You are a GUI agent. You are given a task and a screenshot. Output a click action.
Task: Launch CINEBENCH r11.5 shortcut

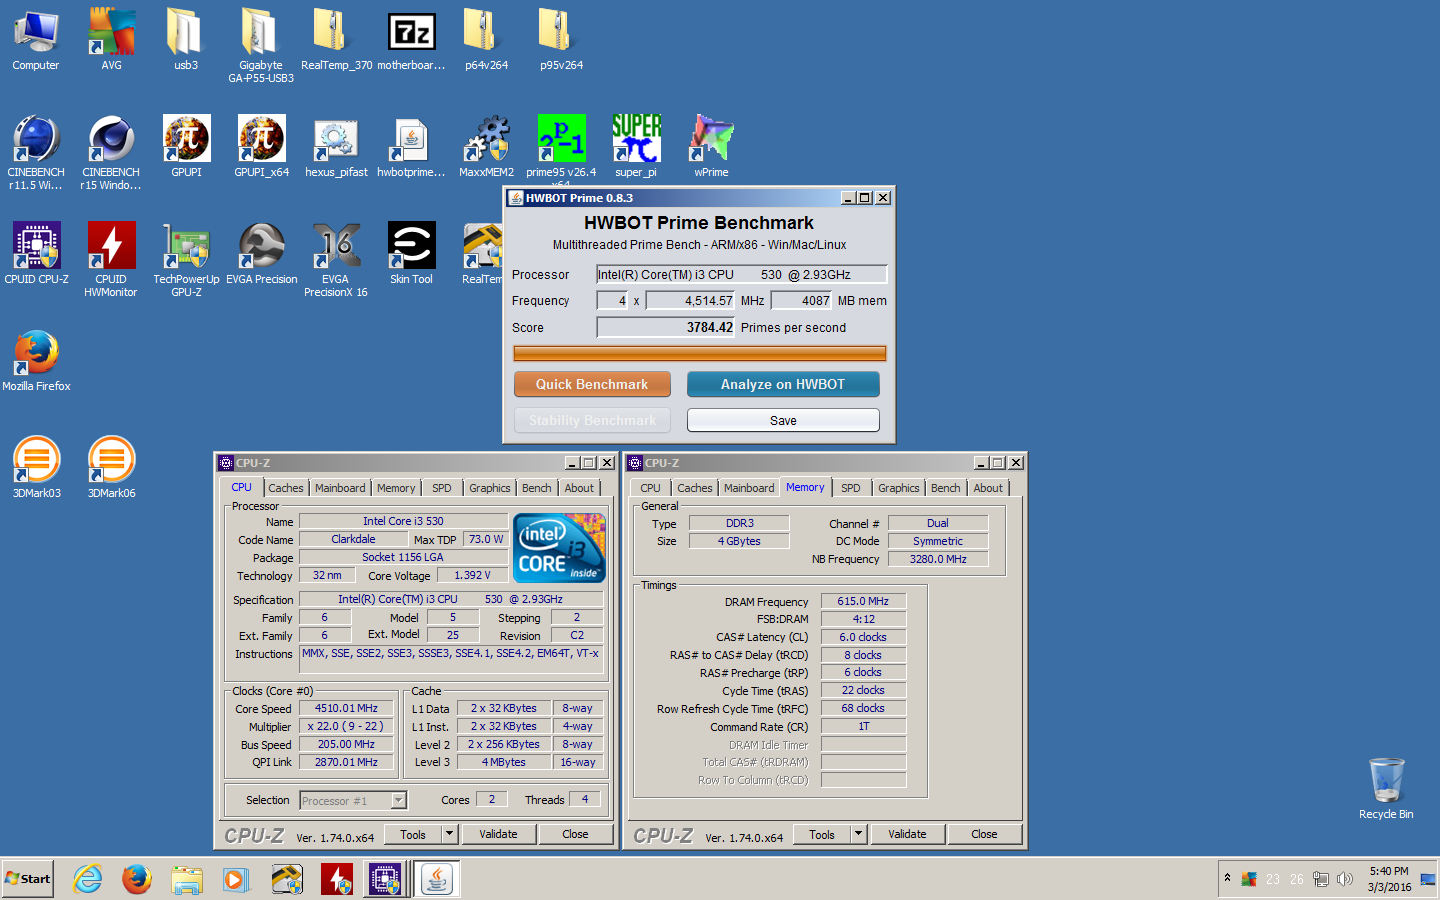pos(36,152)
